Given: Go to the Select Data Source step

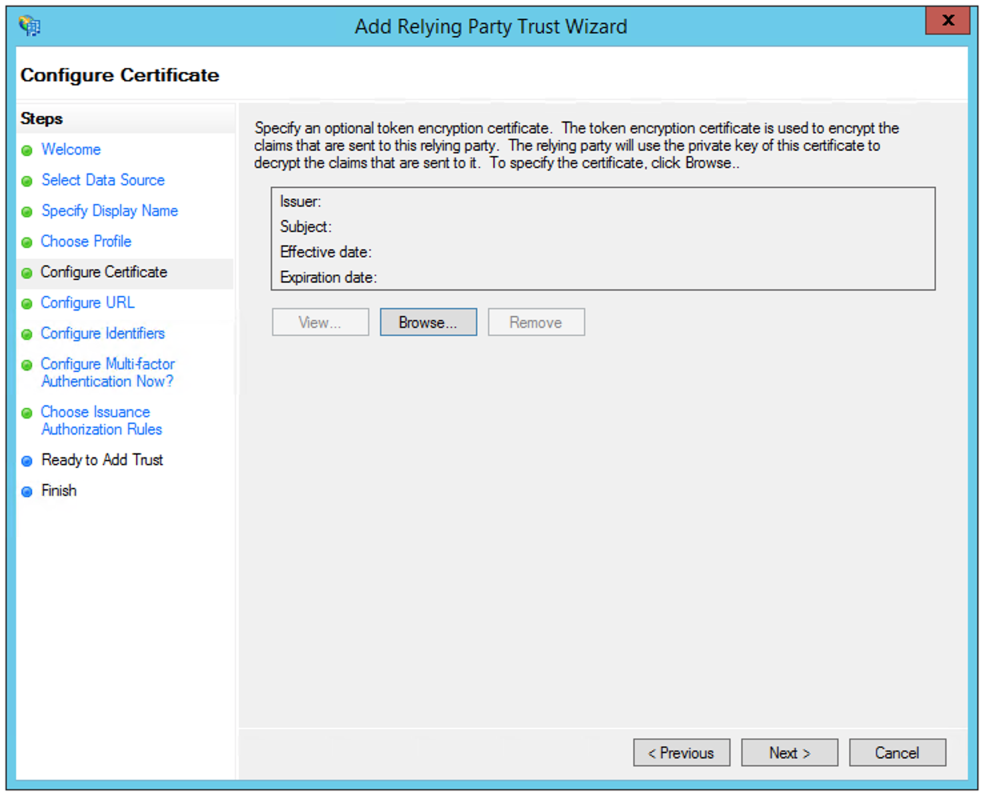Looking at the screenshot, I should tap(103, 180).
